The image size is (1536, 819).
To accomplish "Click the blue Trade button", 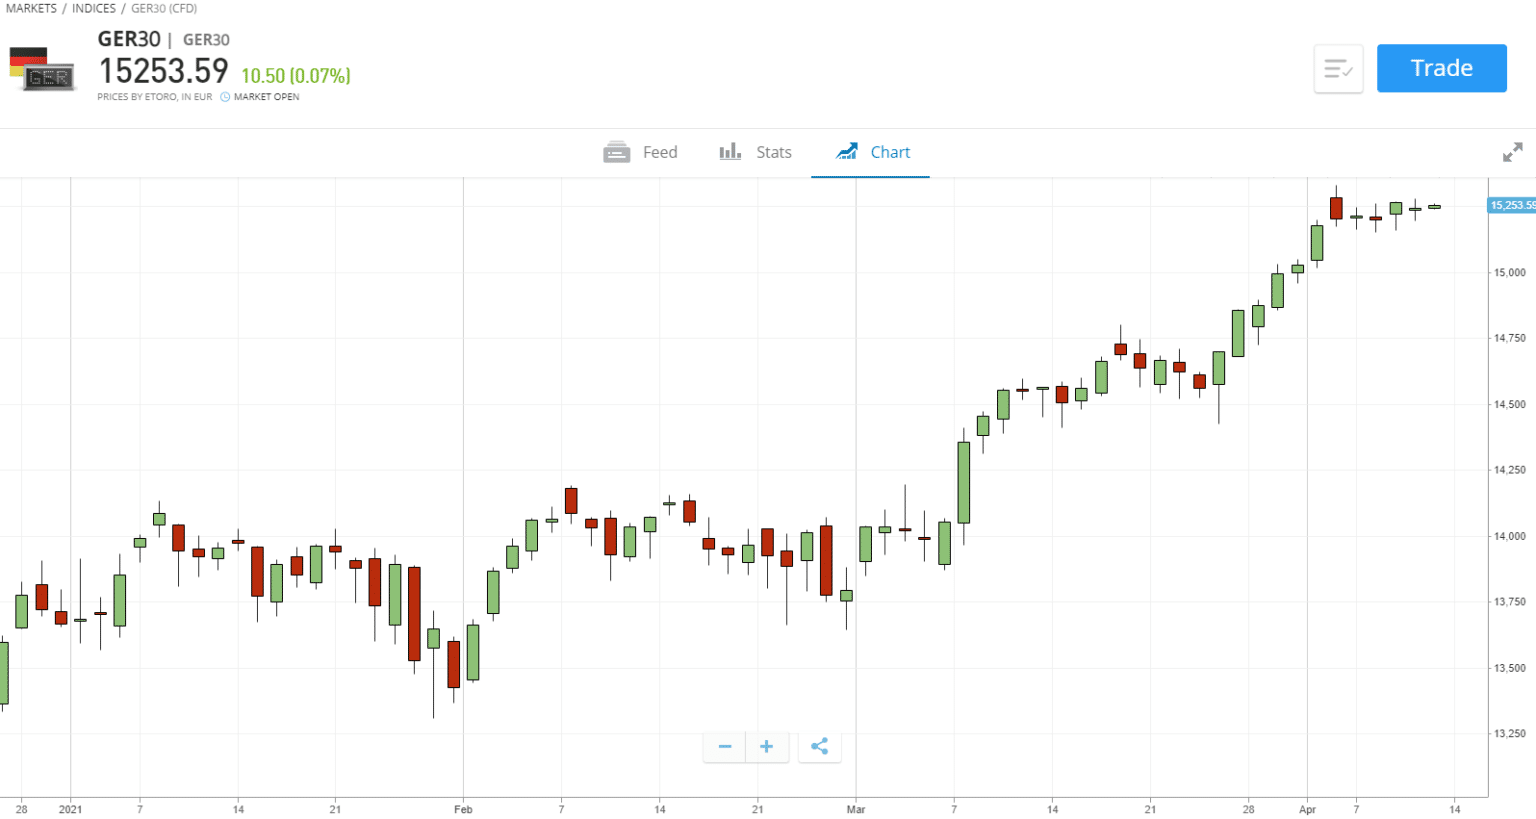I will 1441,68.
